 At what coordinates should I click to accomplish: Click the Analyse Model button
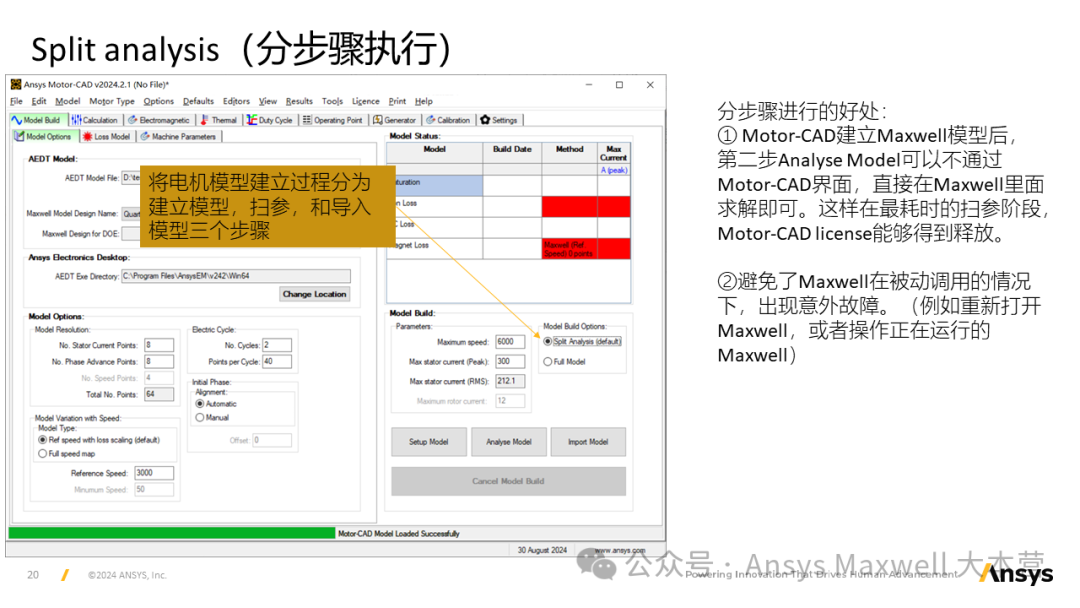click(x=509, y=442)
